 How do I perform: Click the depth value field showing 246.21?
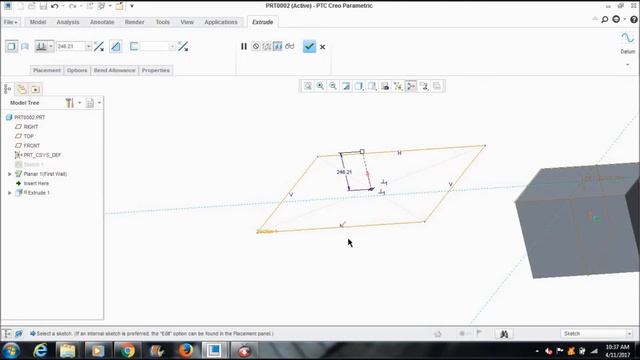pyautogui.click(x=70, y=47)
